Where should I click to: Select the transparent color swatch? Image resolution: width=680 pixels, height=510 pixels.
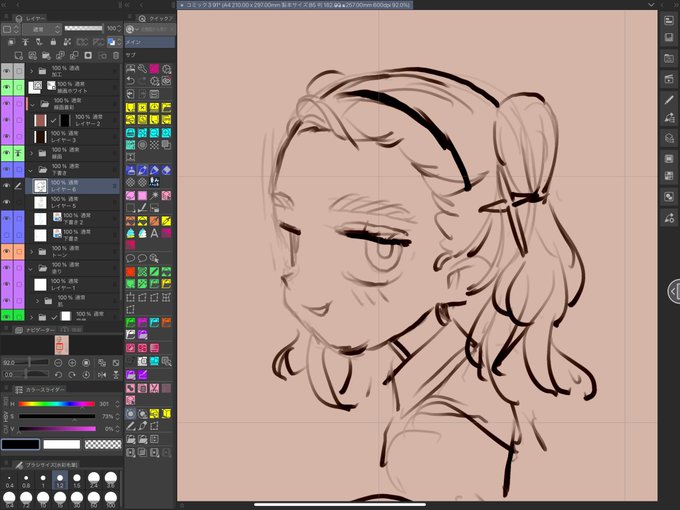(x=103, y=444)
